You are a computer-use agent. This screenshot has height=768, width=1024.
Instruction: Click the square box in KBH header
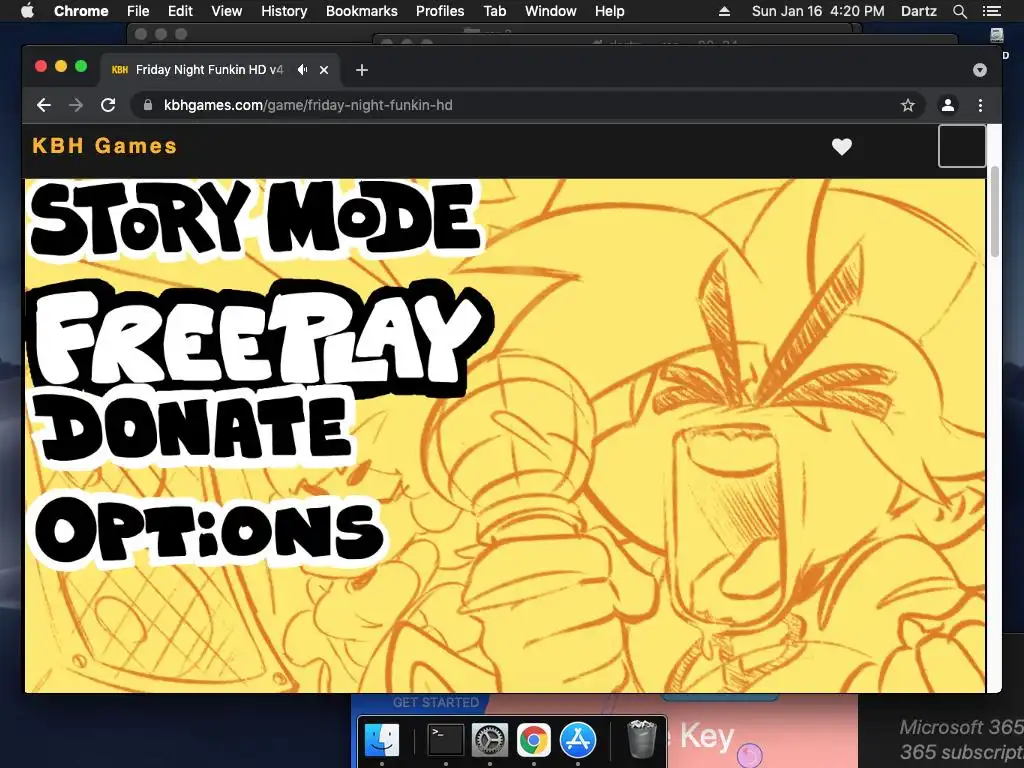click(961, 146)
